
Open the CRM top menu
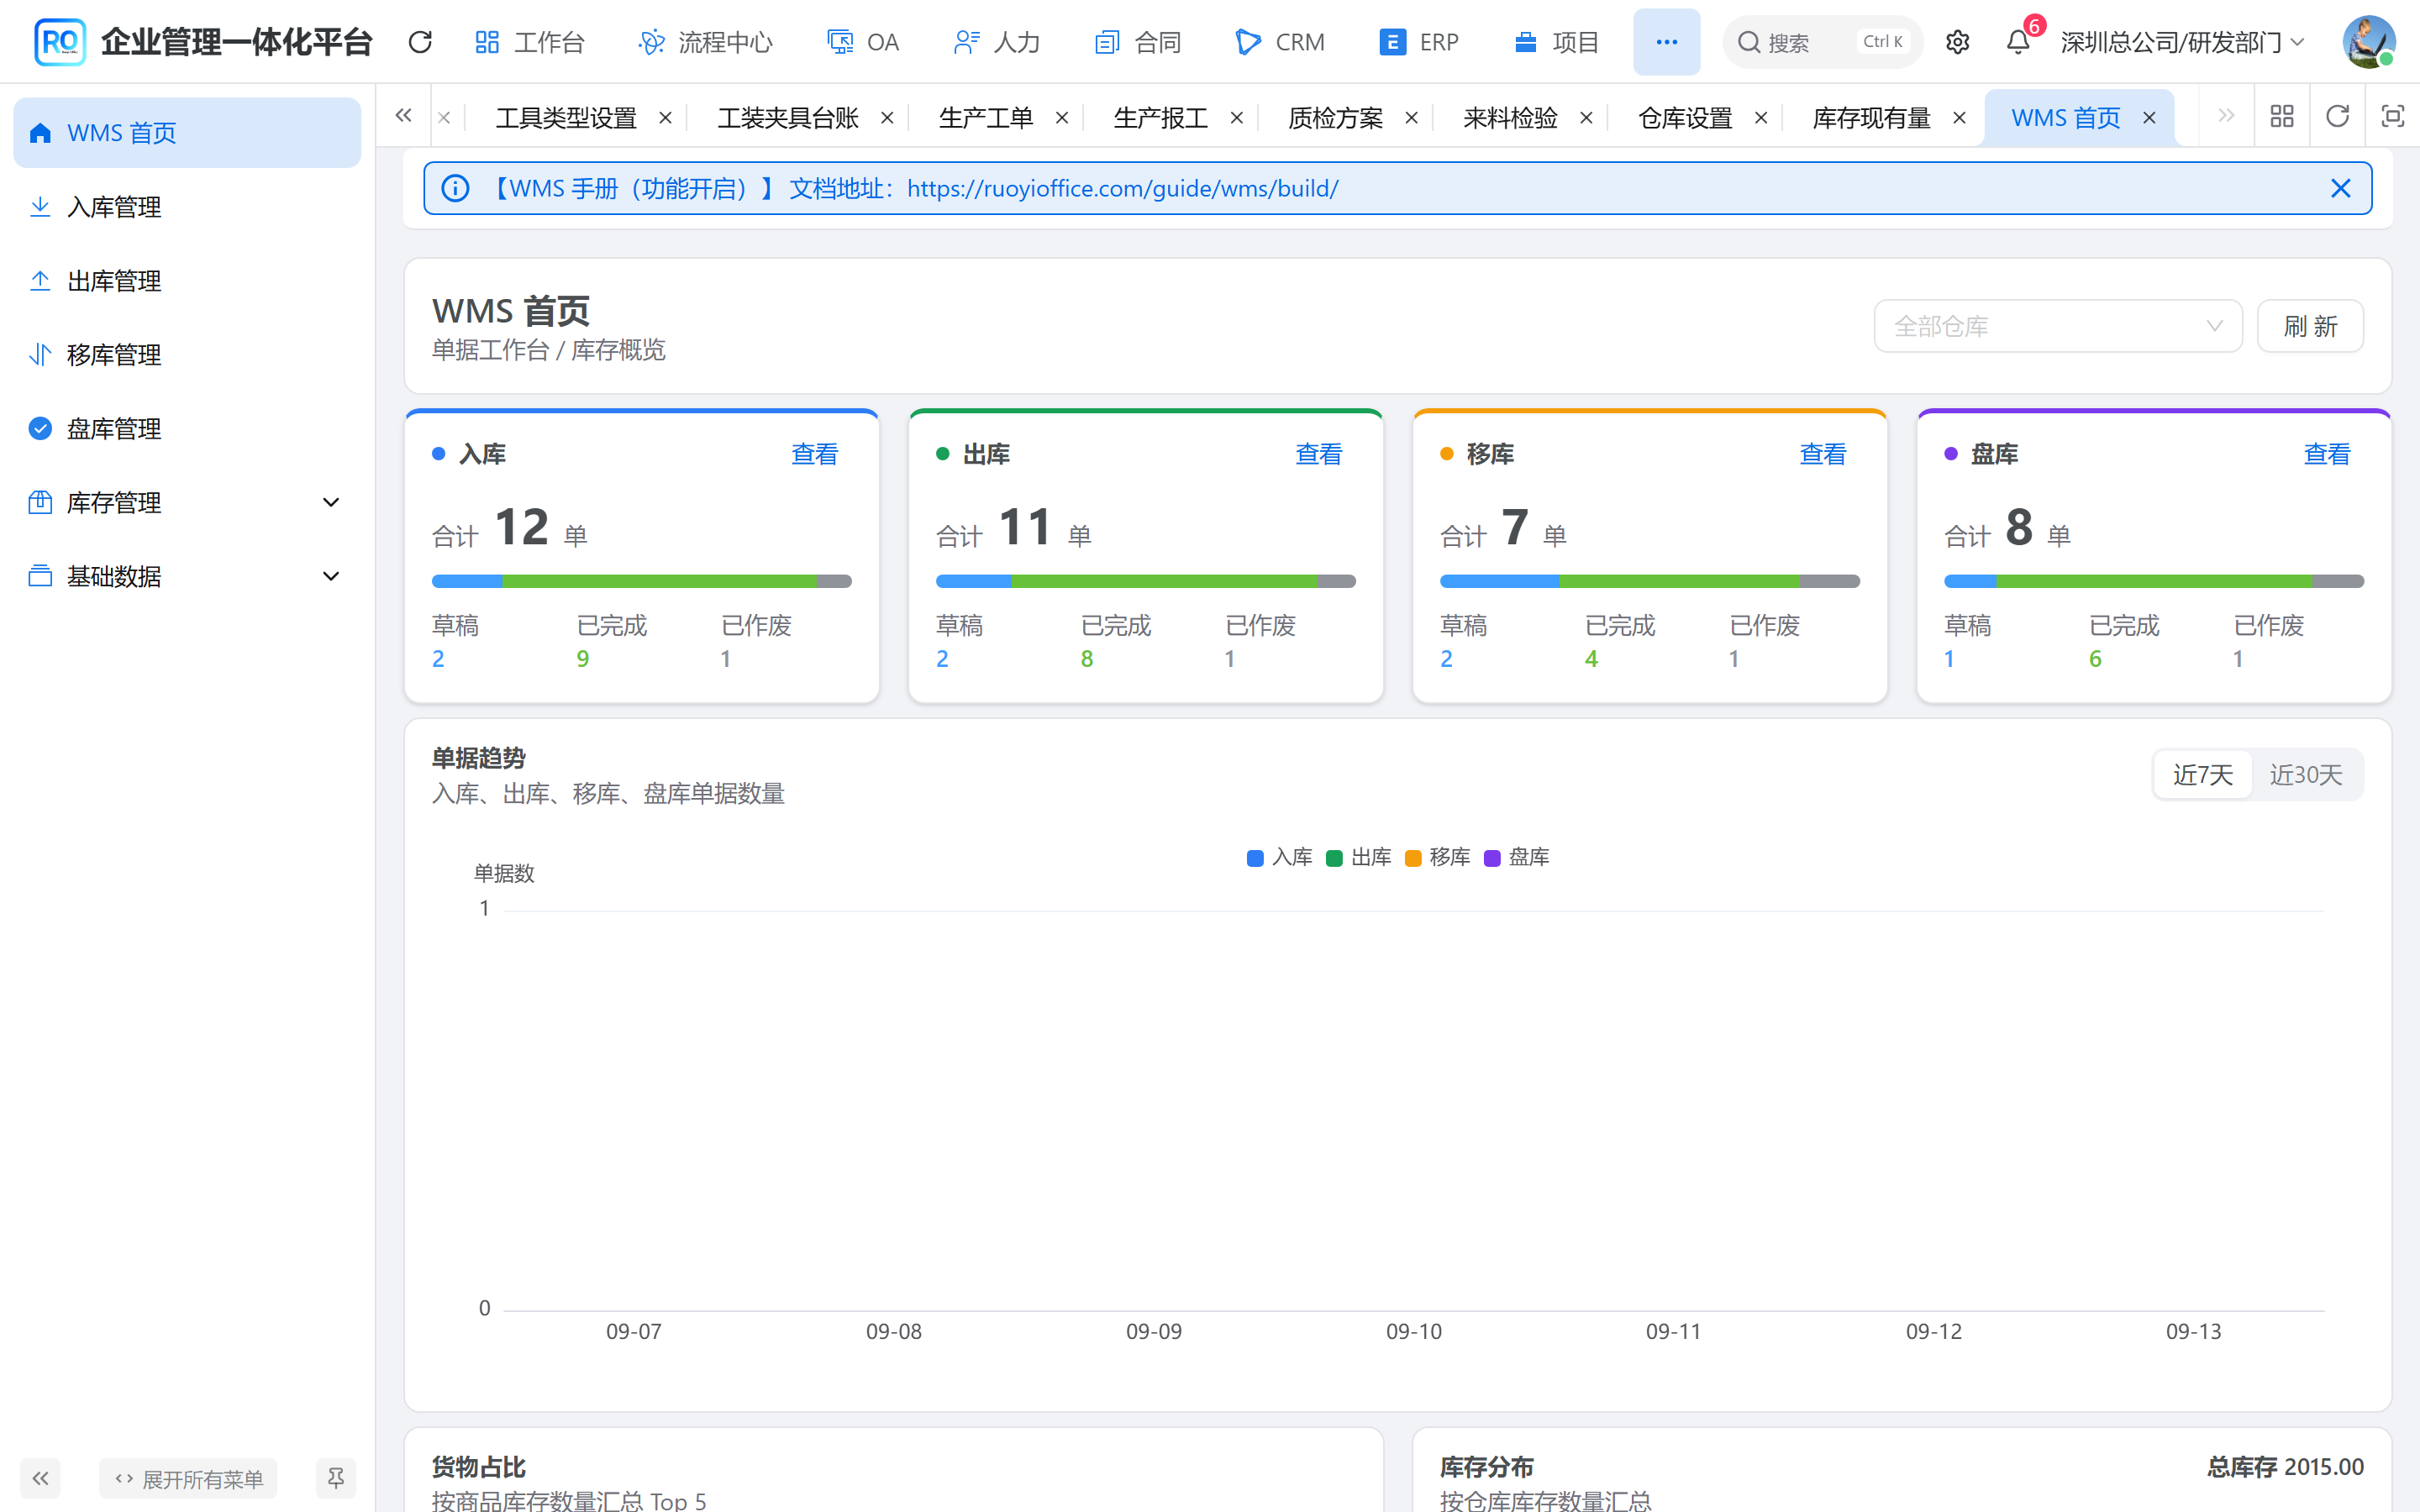[1280, 42]
